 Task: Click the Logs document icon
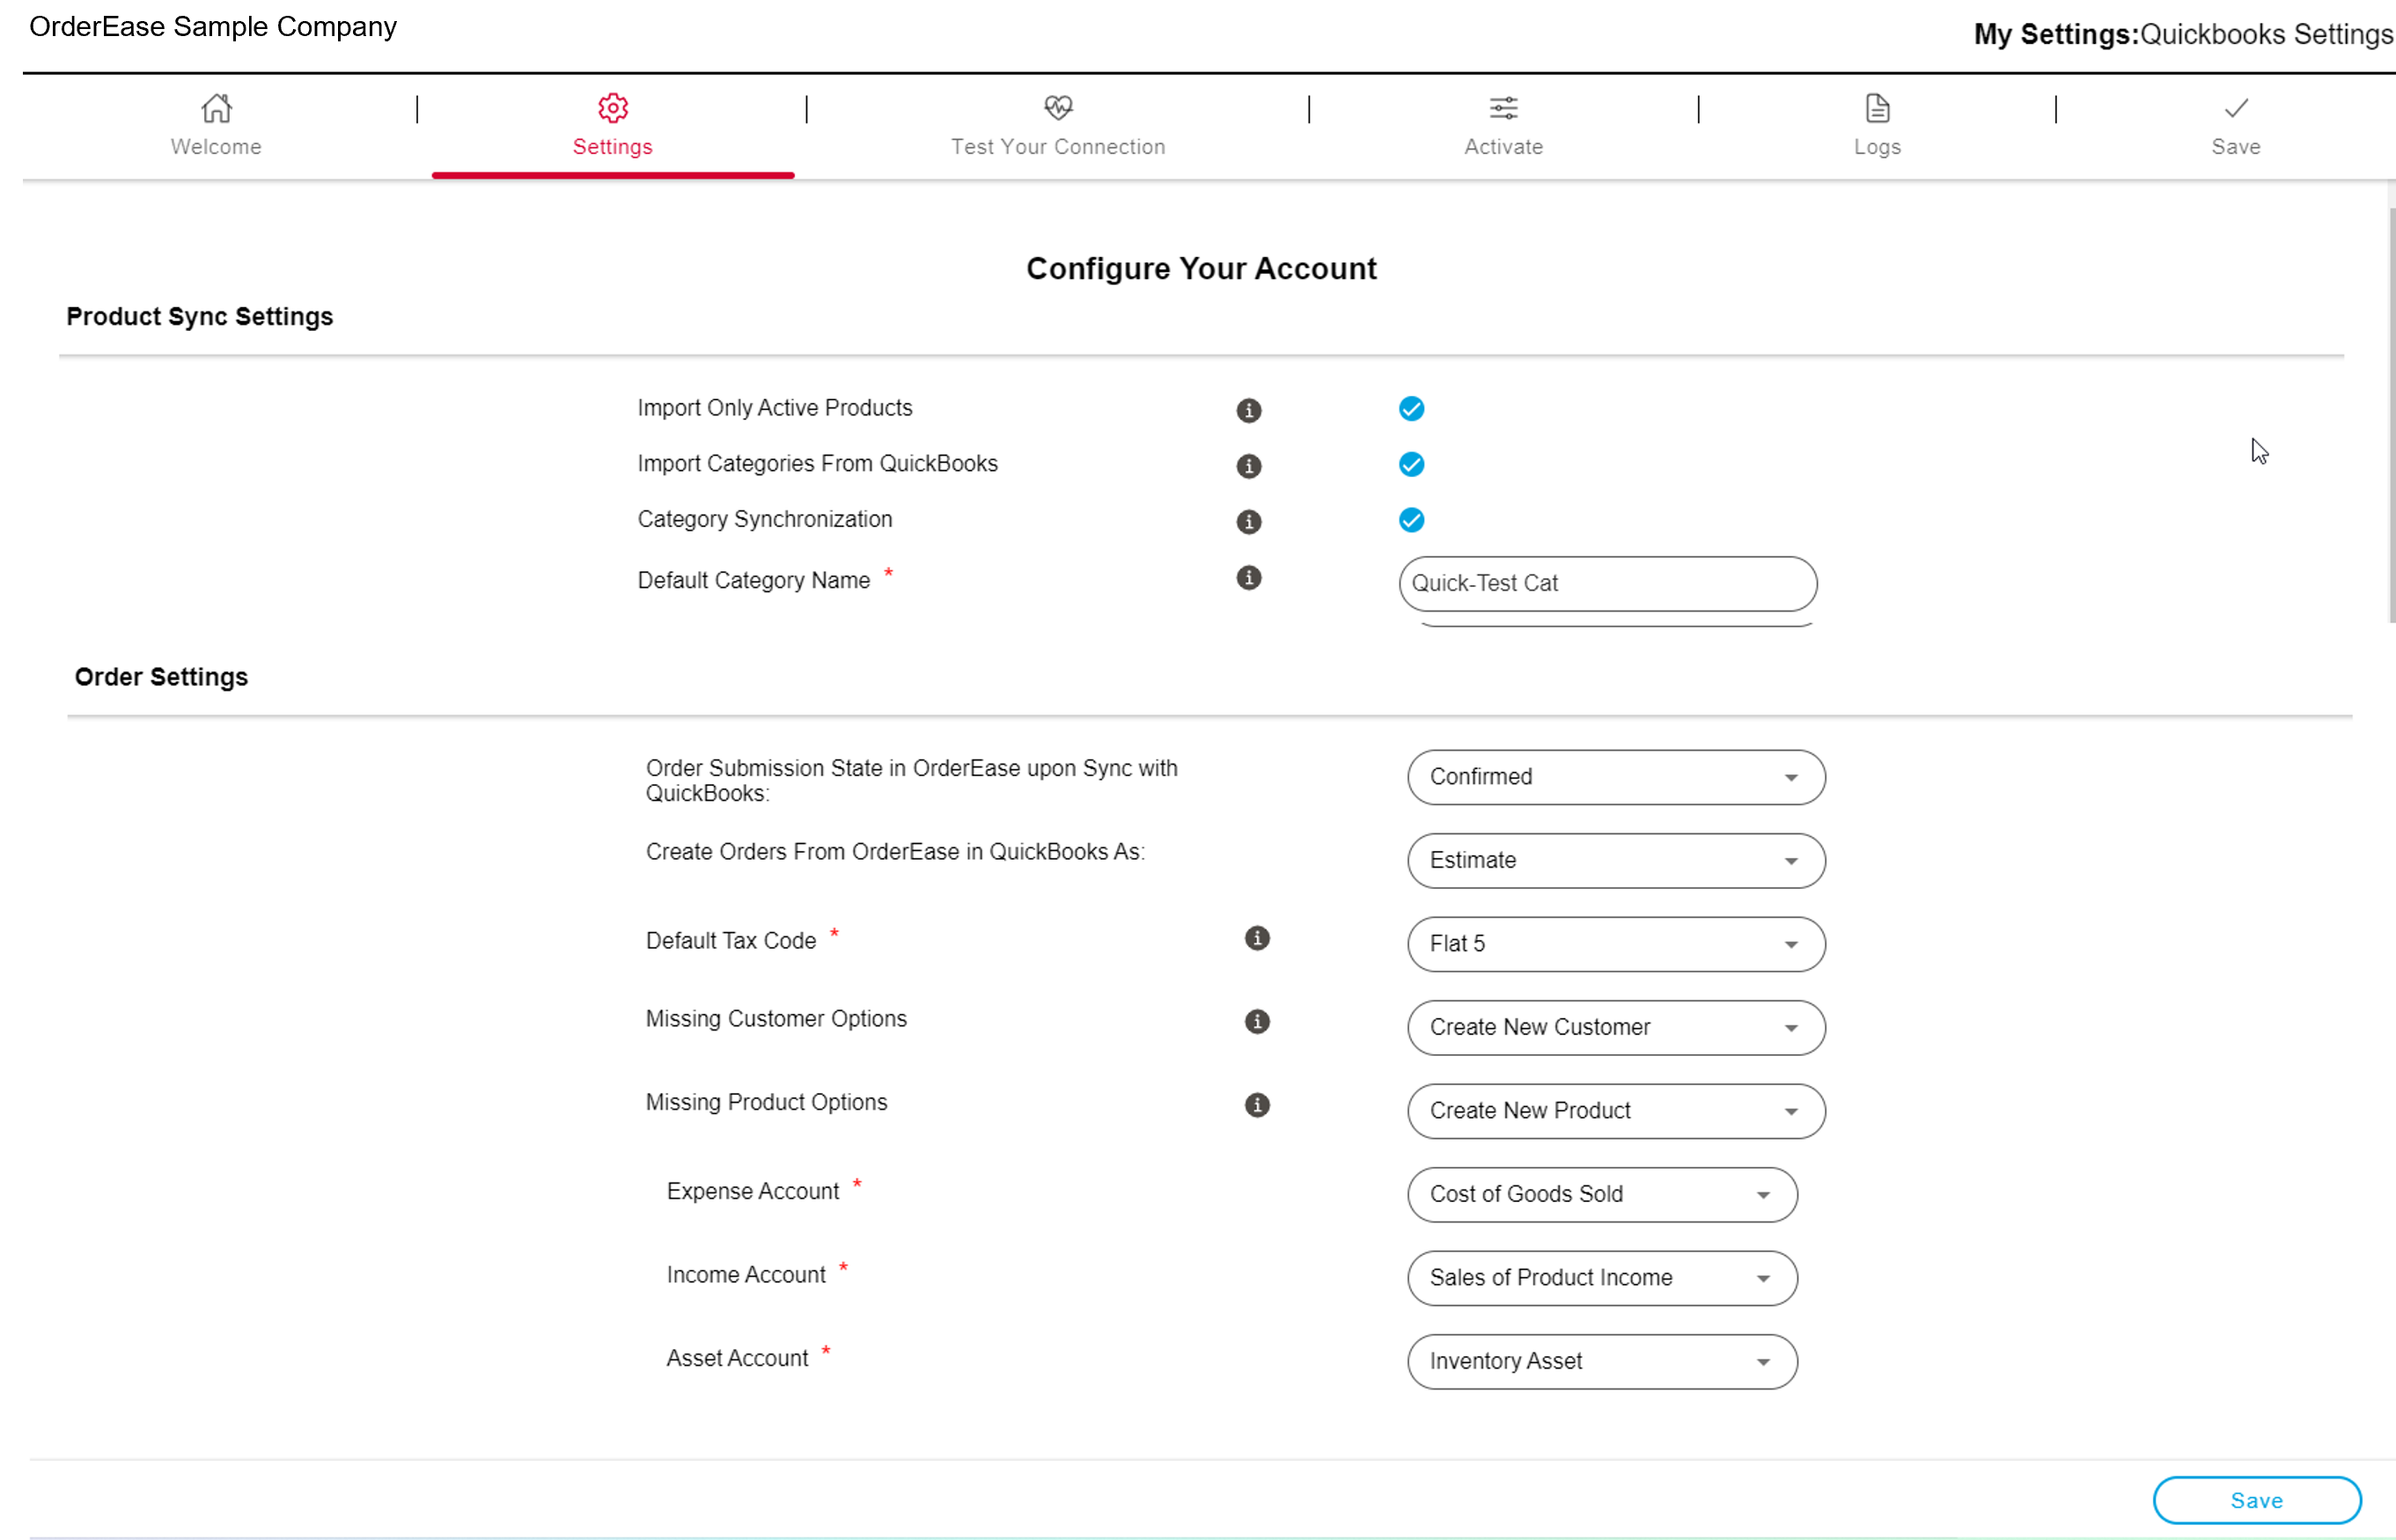point(1878,106)
